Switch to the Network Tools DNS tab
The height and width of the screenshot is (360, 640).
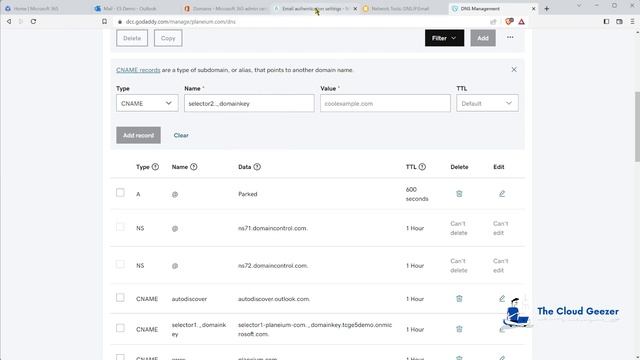pos(400,9)
